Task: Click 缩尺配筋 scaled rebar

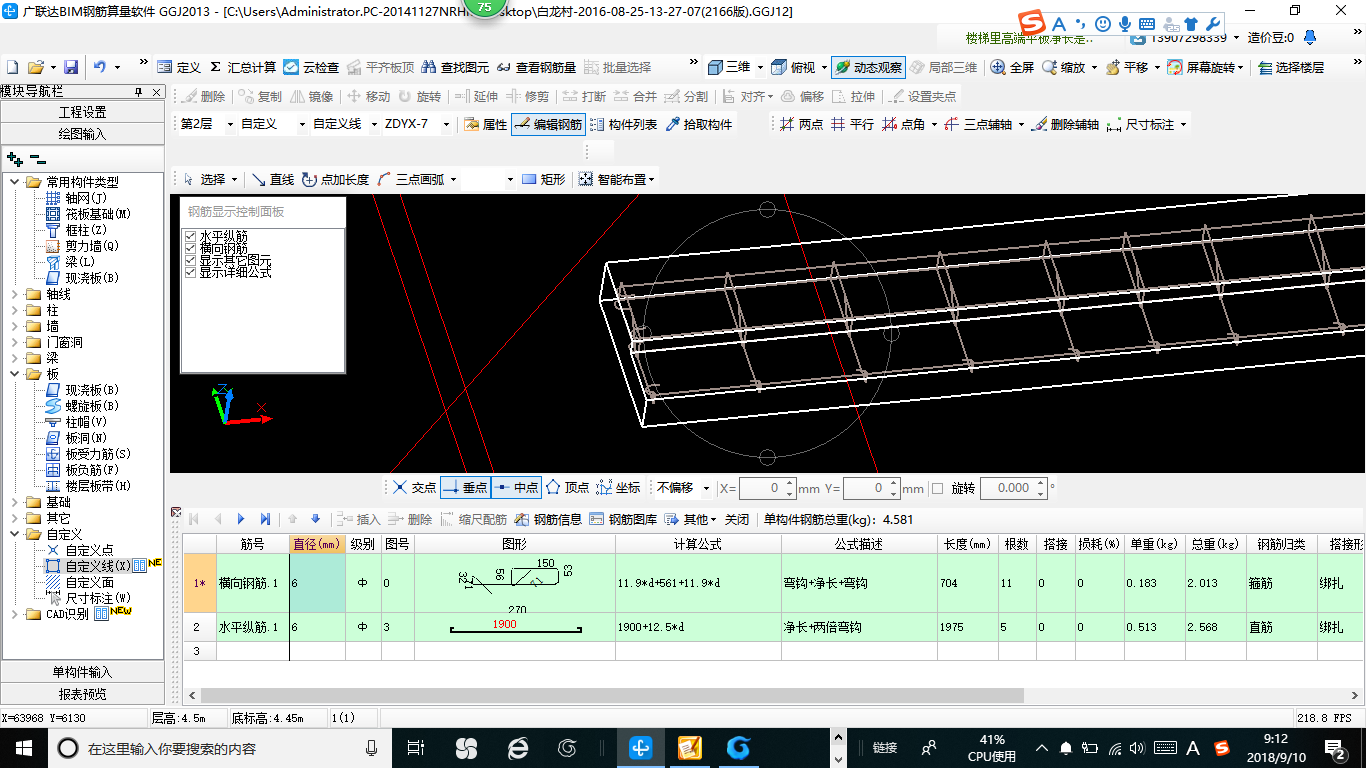Action: (x=472, y=519)
